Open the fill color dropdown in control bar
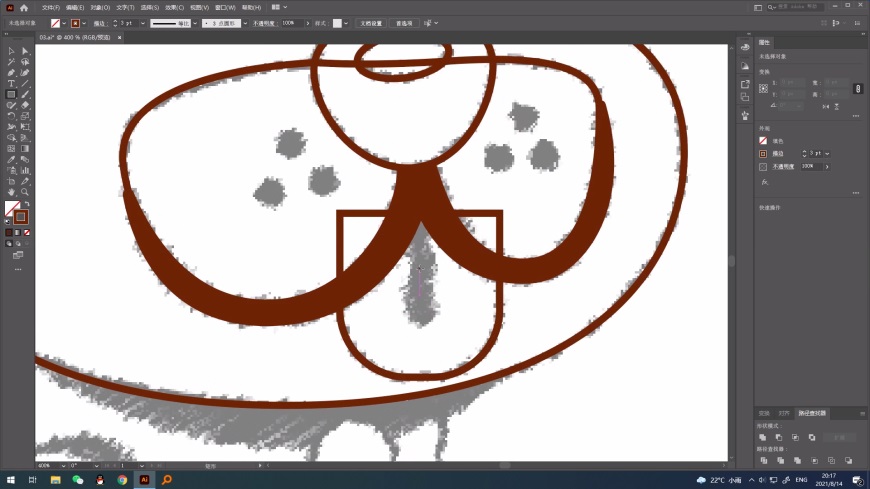Screen dimensions: 870x489 (64, 23)
